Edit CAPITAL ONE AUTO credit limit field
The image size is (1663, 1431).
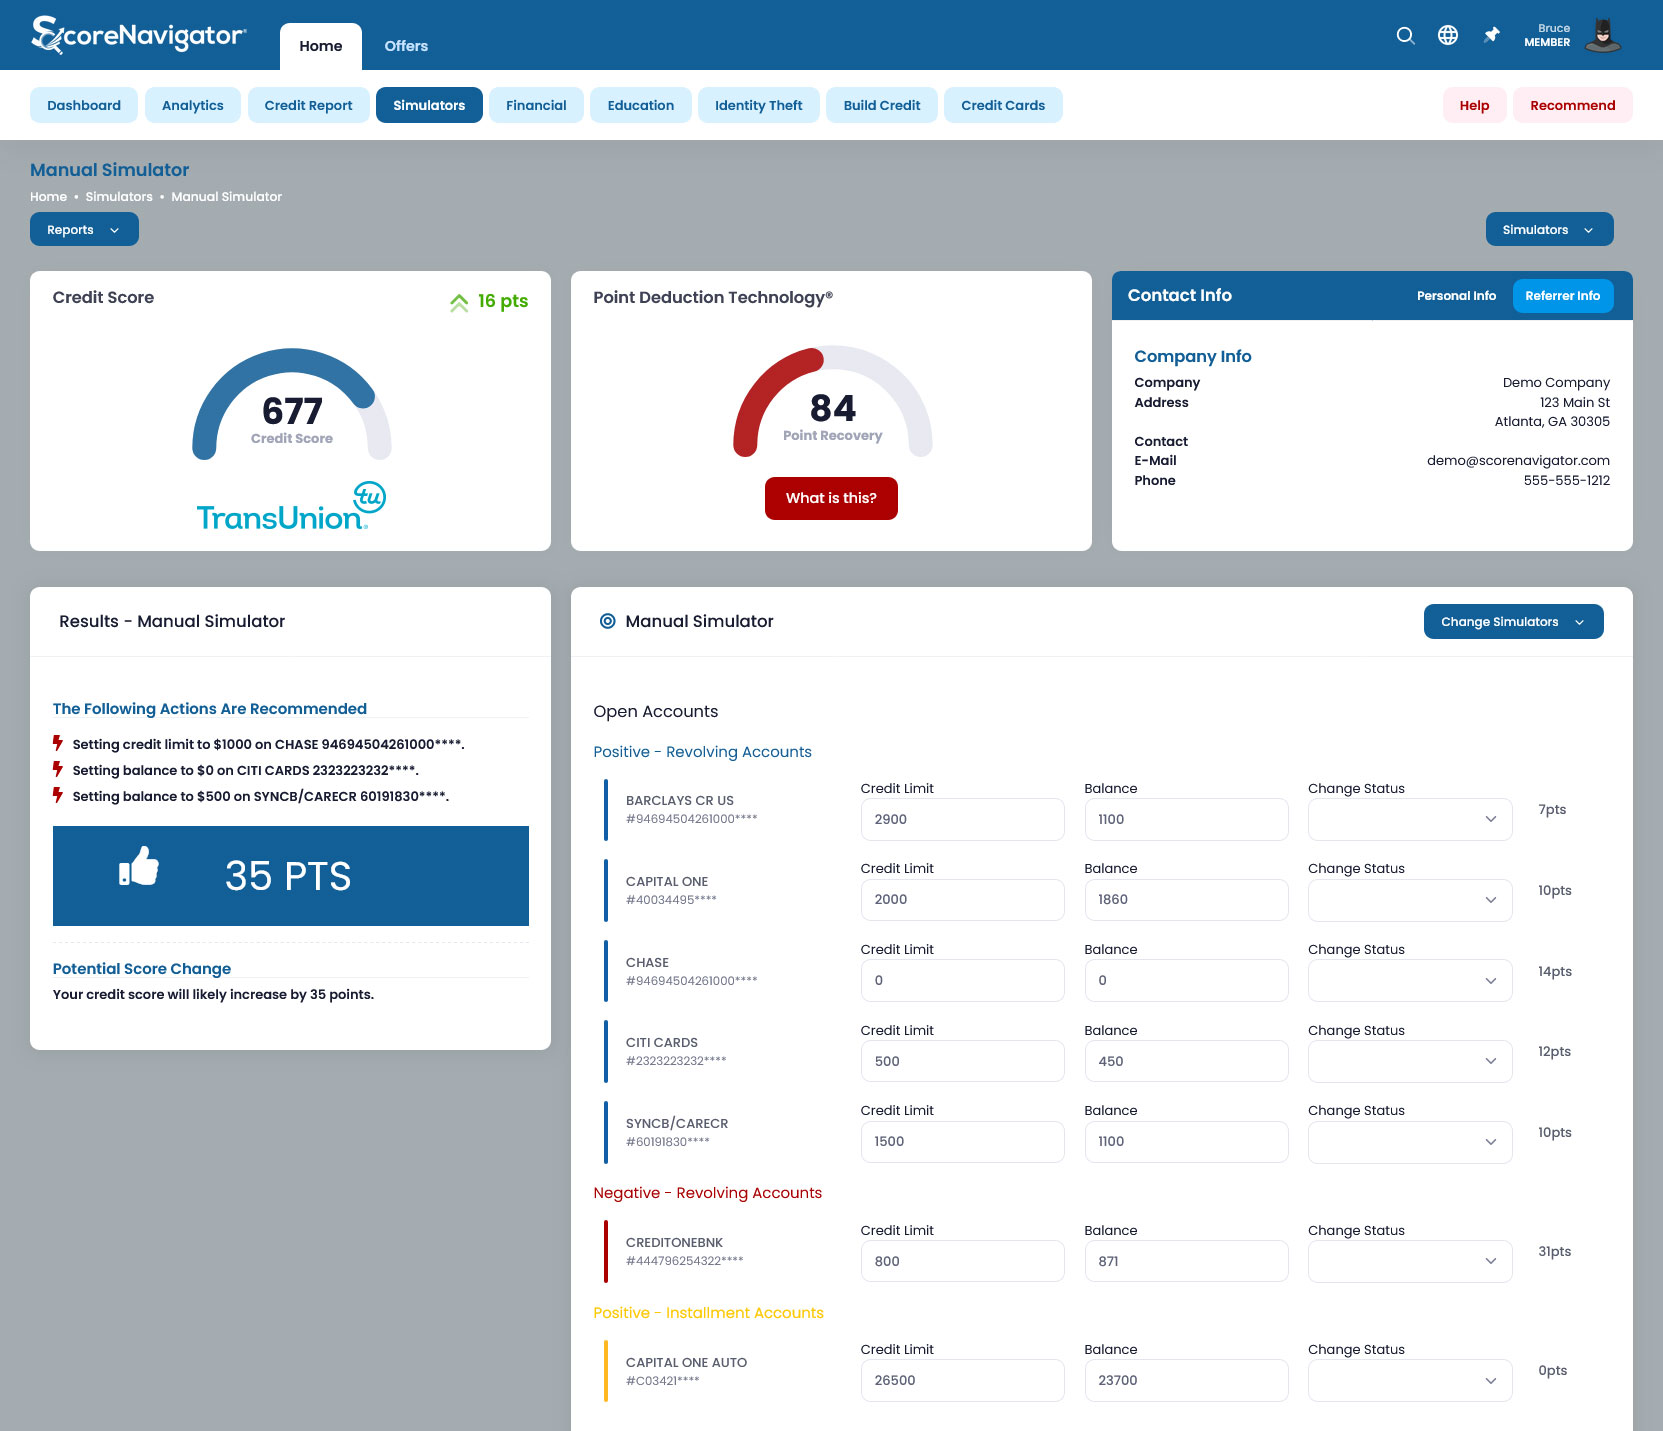(x=962, y=1380)
